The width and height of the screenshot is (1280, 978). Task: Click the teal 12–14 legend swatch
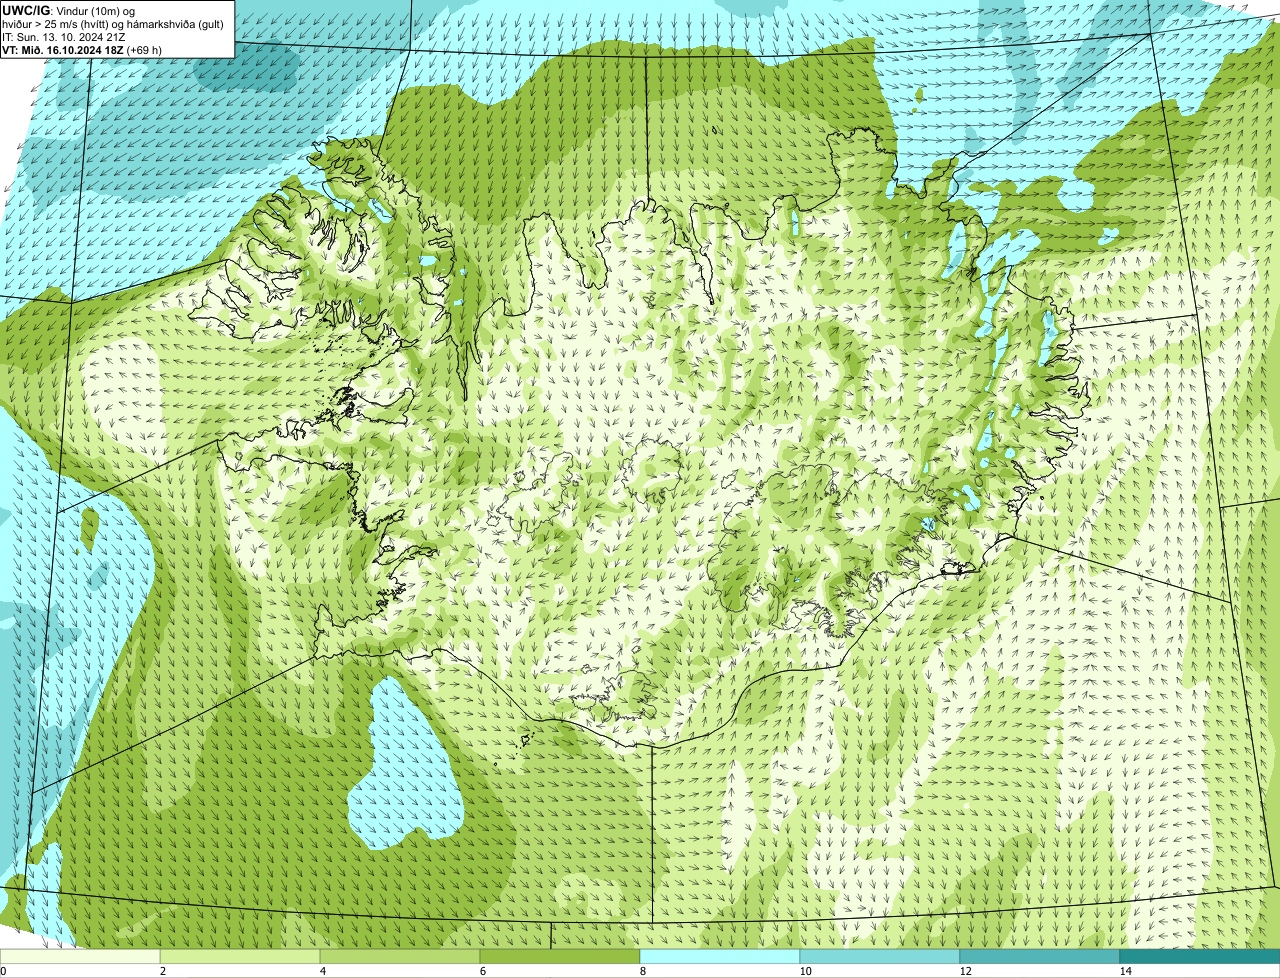(x=1040, y=956)
